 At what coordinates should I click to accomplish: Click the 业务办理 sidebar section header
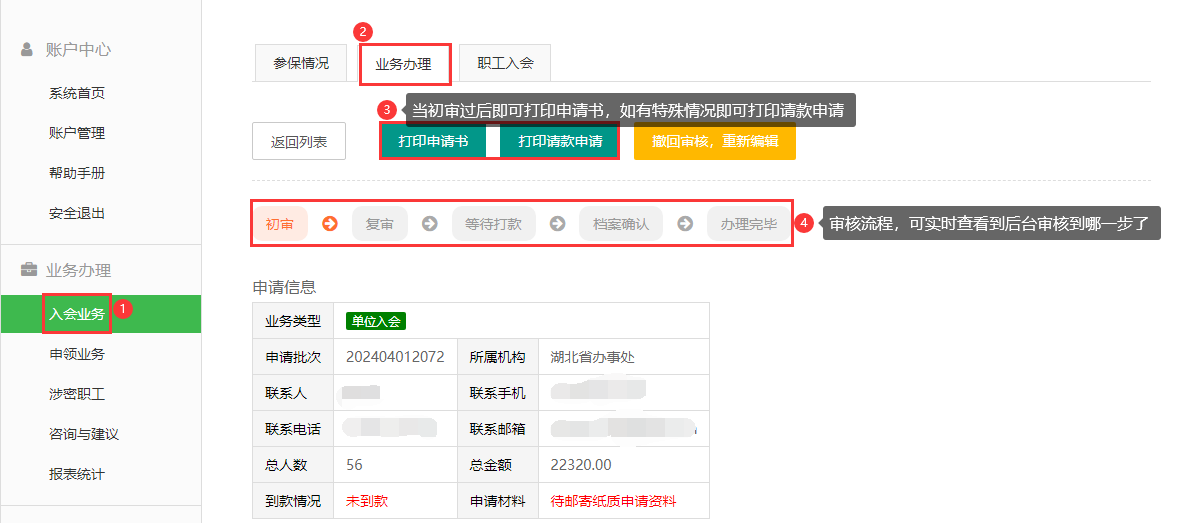click(78, 270)
